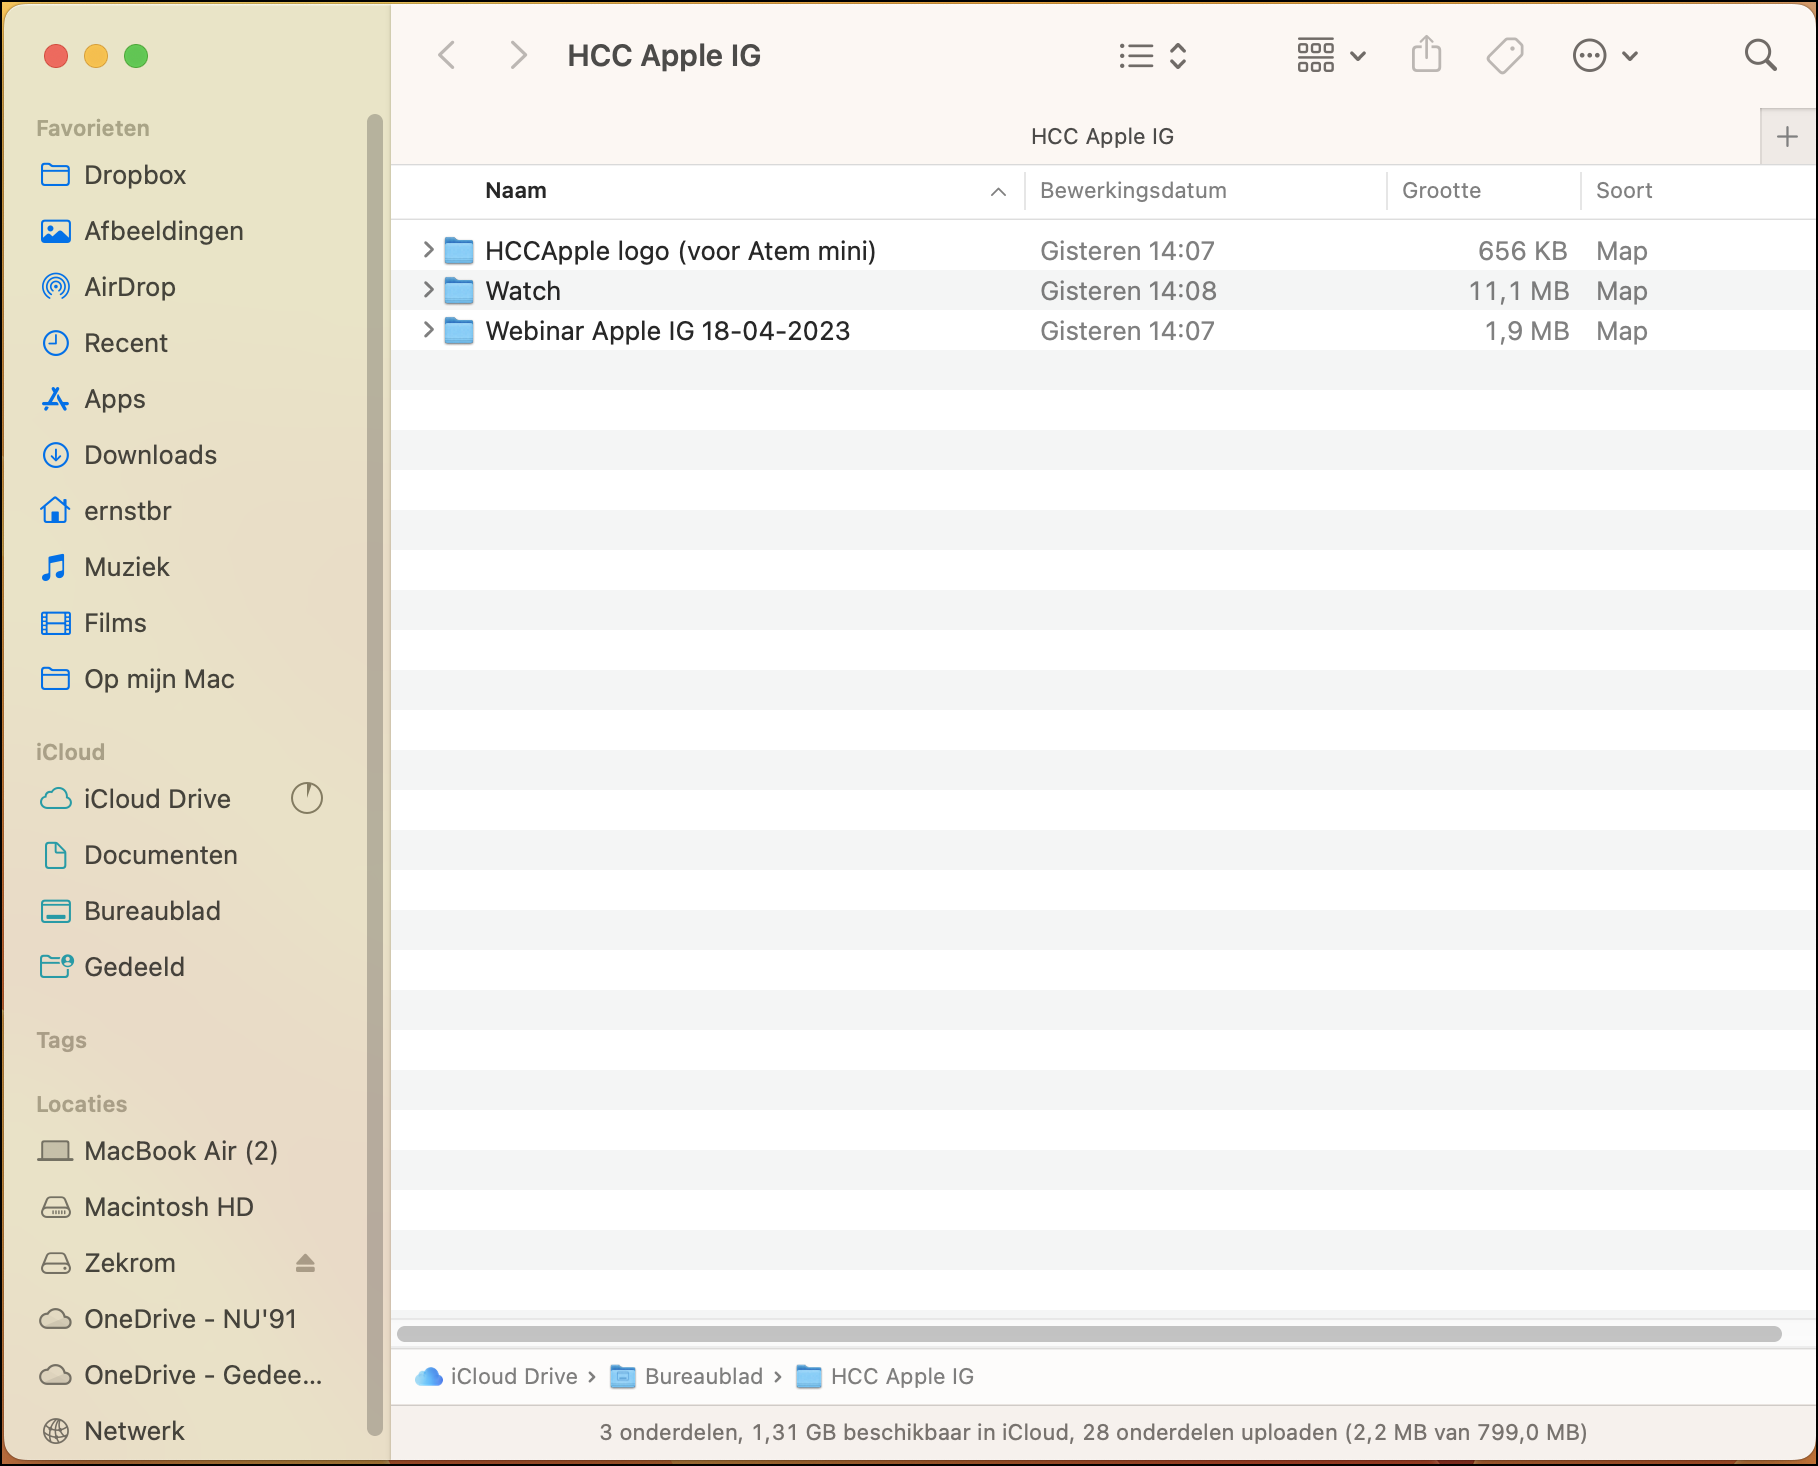Select the HCC Apple IG tab
Screen dimensions: 1818x1466
1102,136
